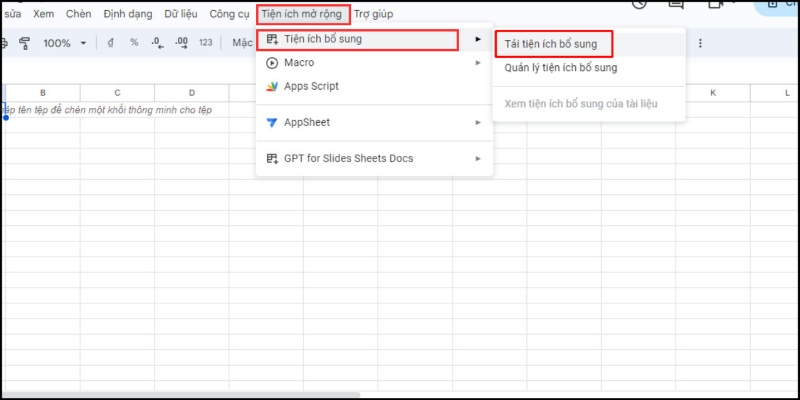
Task: Increase decimal places
Action: (x=181, y=43)
